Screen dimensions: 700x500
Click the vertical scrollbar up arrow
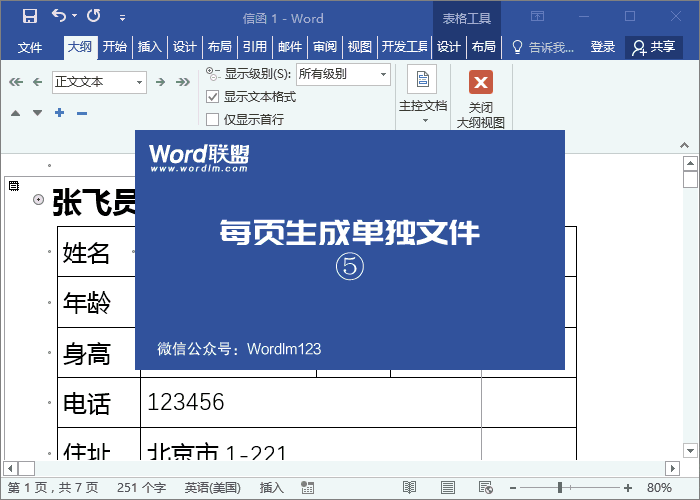tap(690, 163)
